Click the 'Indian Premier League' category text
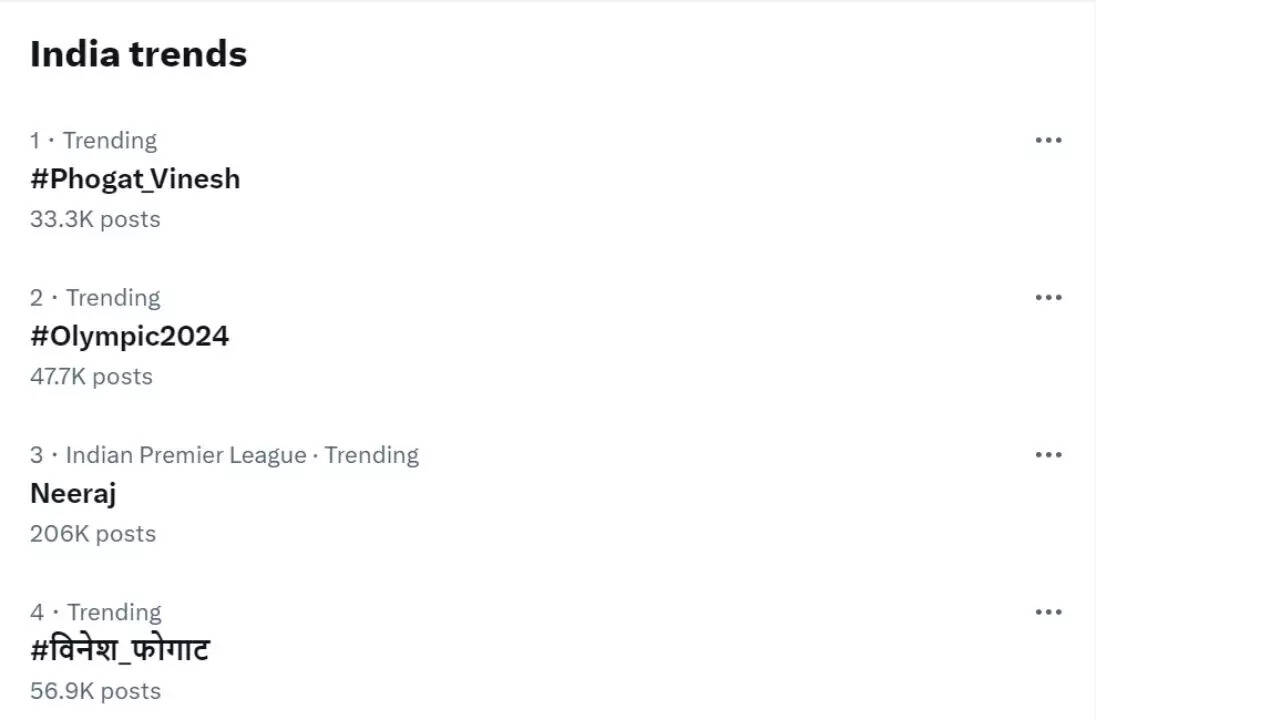Viewport: 1280px width, 720px height. pos(186,455)
